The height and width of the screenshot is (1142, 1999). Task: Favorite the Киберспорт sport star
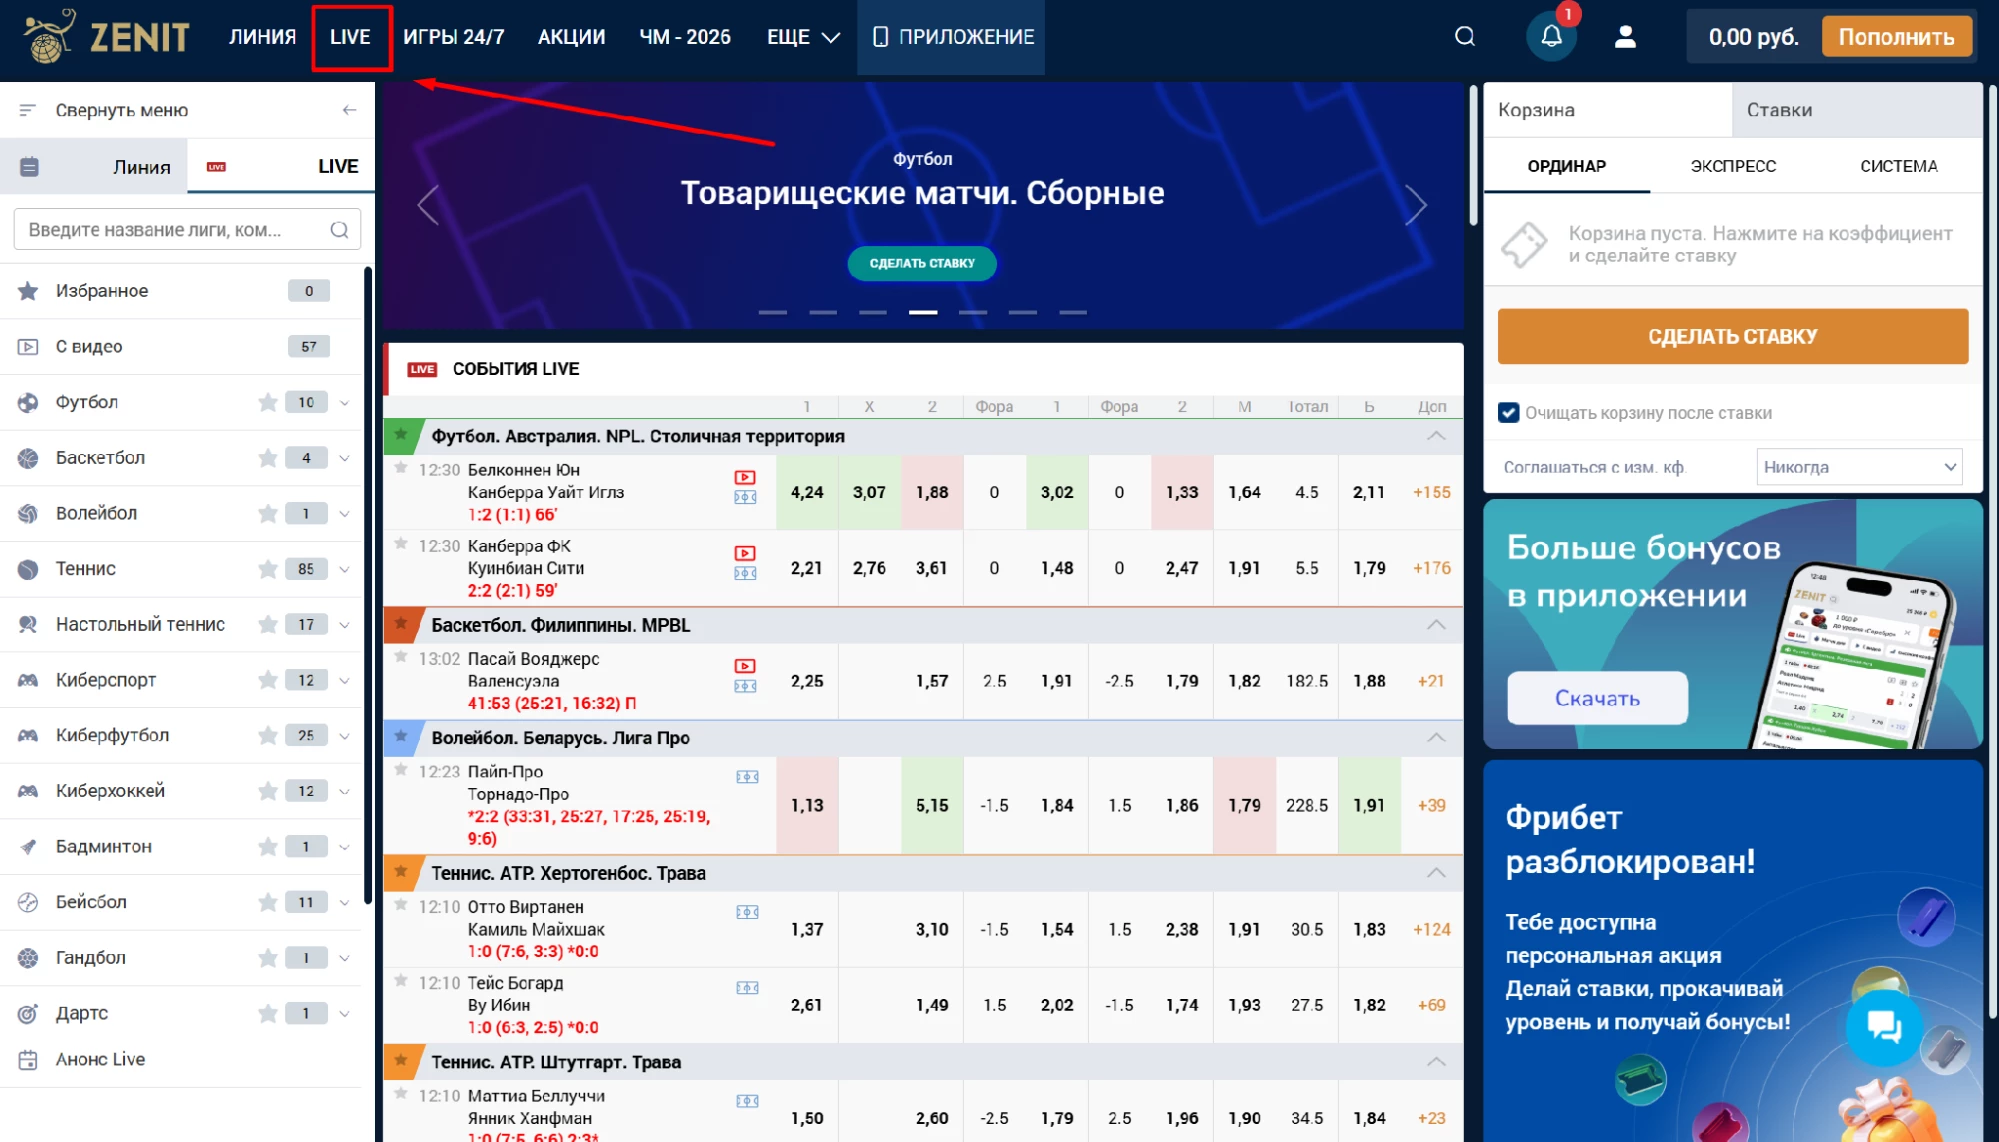[x=267, y=680]
